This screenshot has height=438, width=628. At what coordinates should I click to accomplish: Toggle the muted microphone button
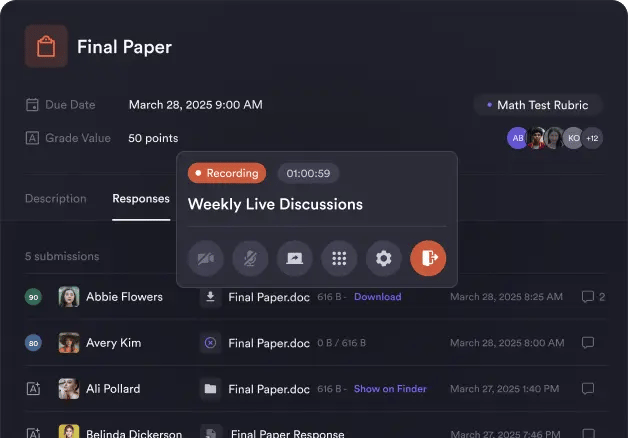(250, 258)
